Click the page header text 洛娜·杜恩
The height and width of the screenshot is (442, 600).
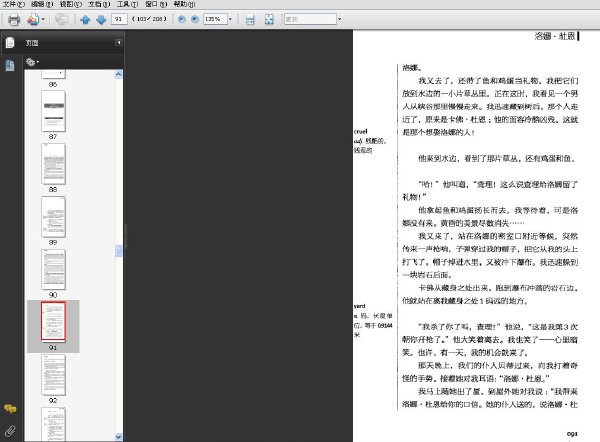pyautogui.click(x=555, y=36)
